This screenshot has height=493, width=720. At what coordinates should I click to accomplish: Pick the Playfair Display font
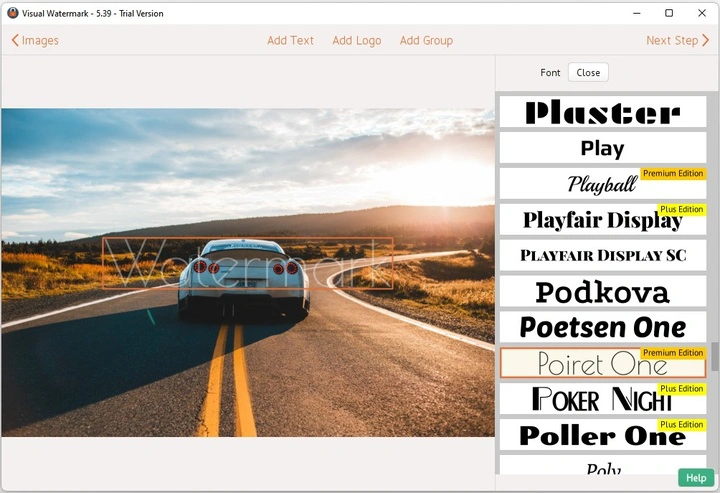coord(602,219)
